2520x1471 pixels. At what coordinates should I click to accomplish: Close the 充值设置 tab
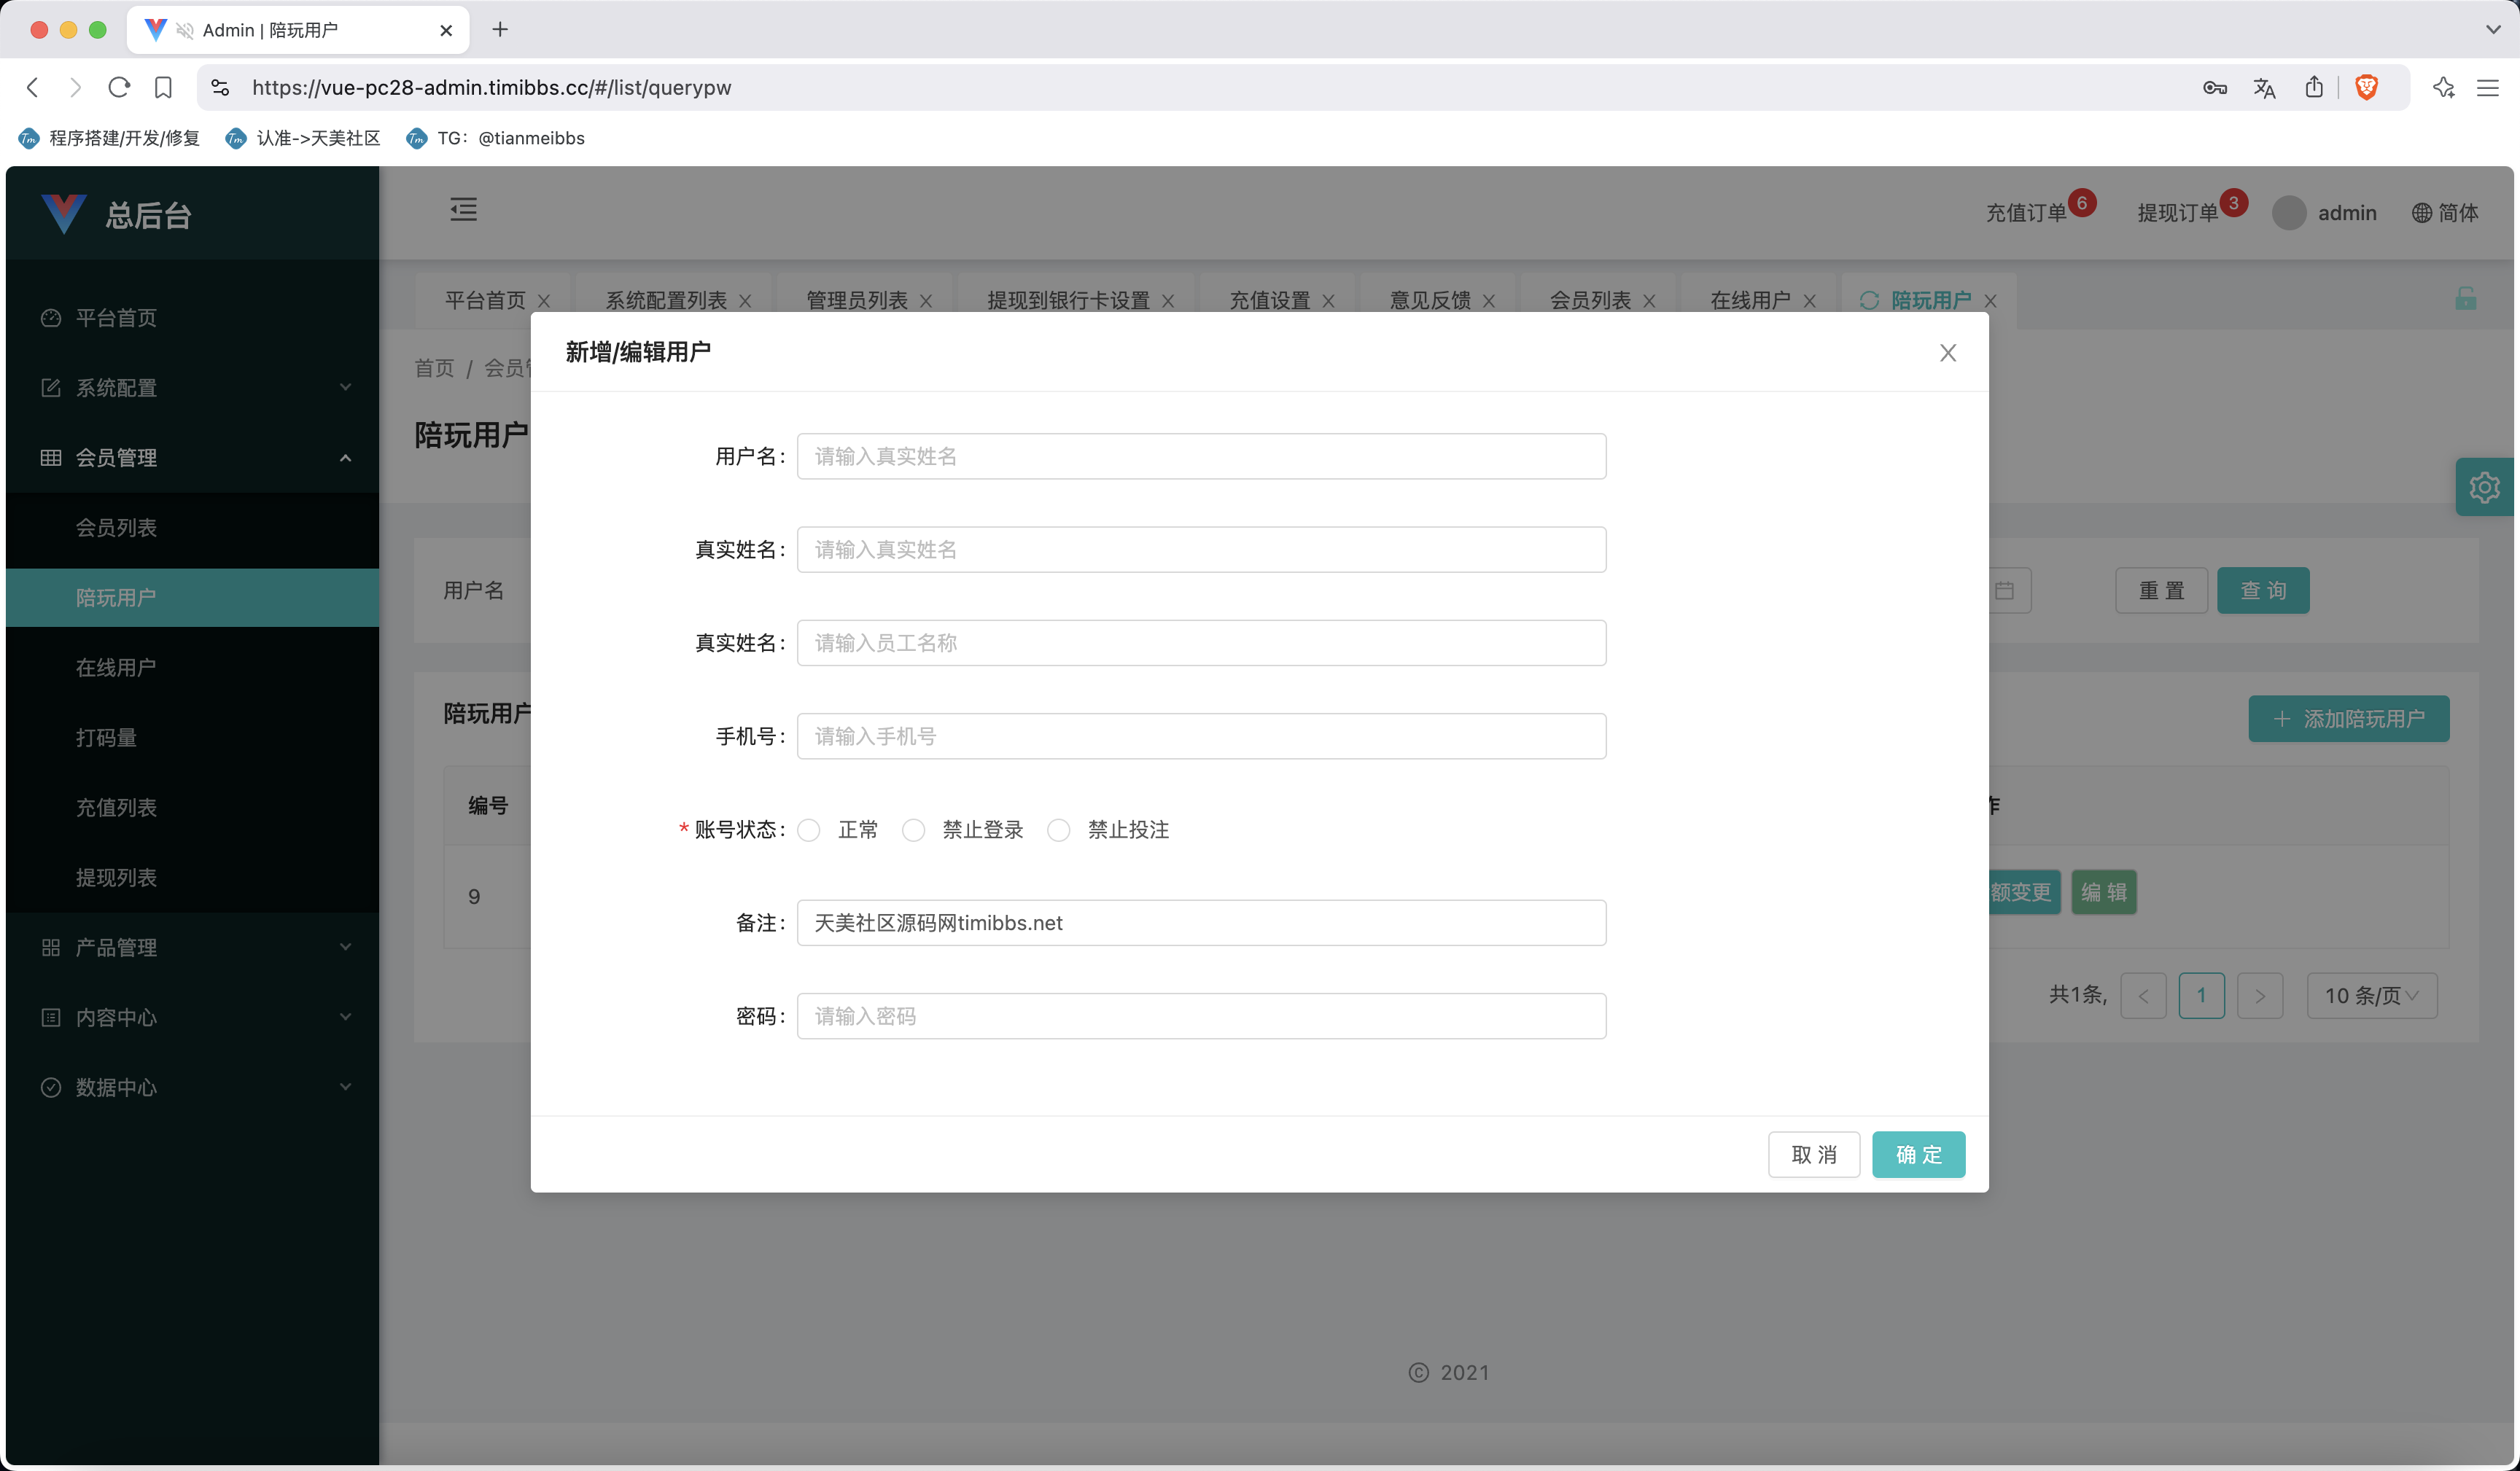point(1328,301)
